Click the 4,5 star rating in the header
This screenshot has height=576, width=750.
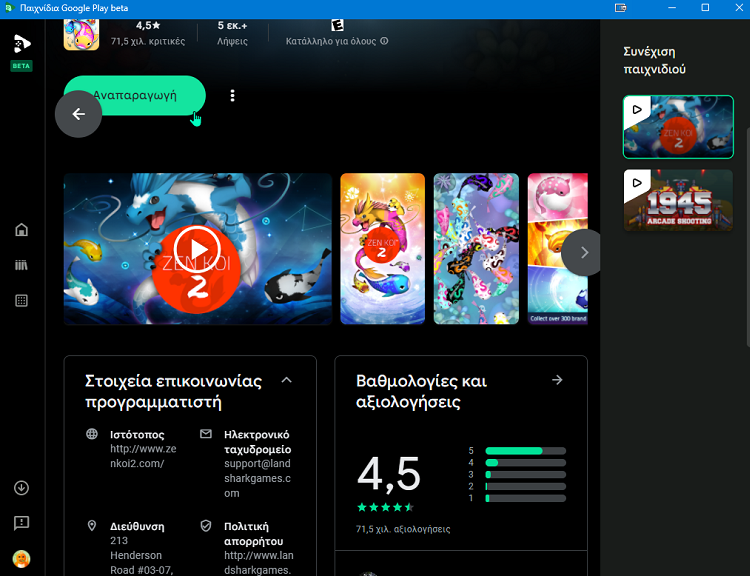click(x=148, y=25)
